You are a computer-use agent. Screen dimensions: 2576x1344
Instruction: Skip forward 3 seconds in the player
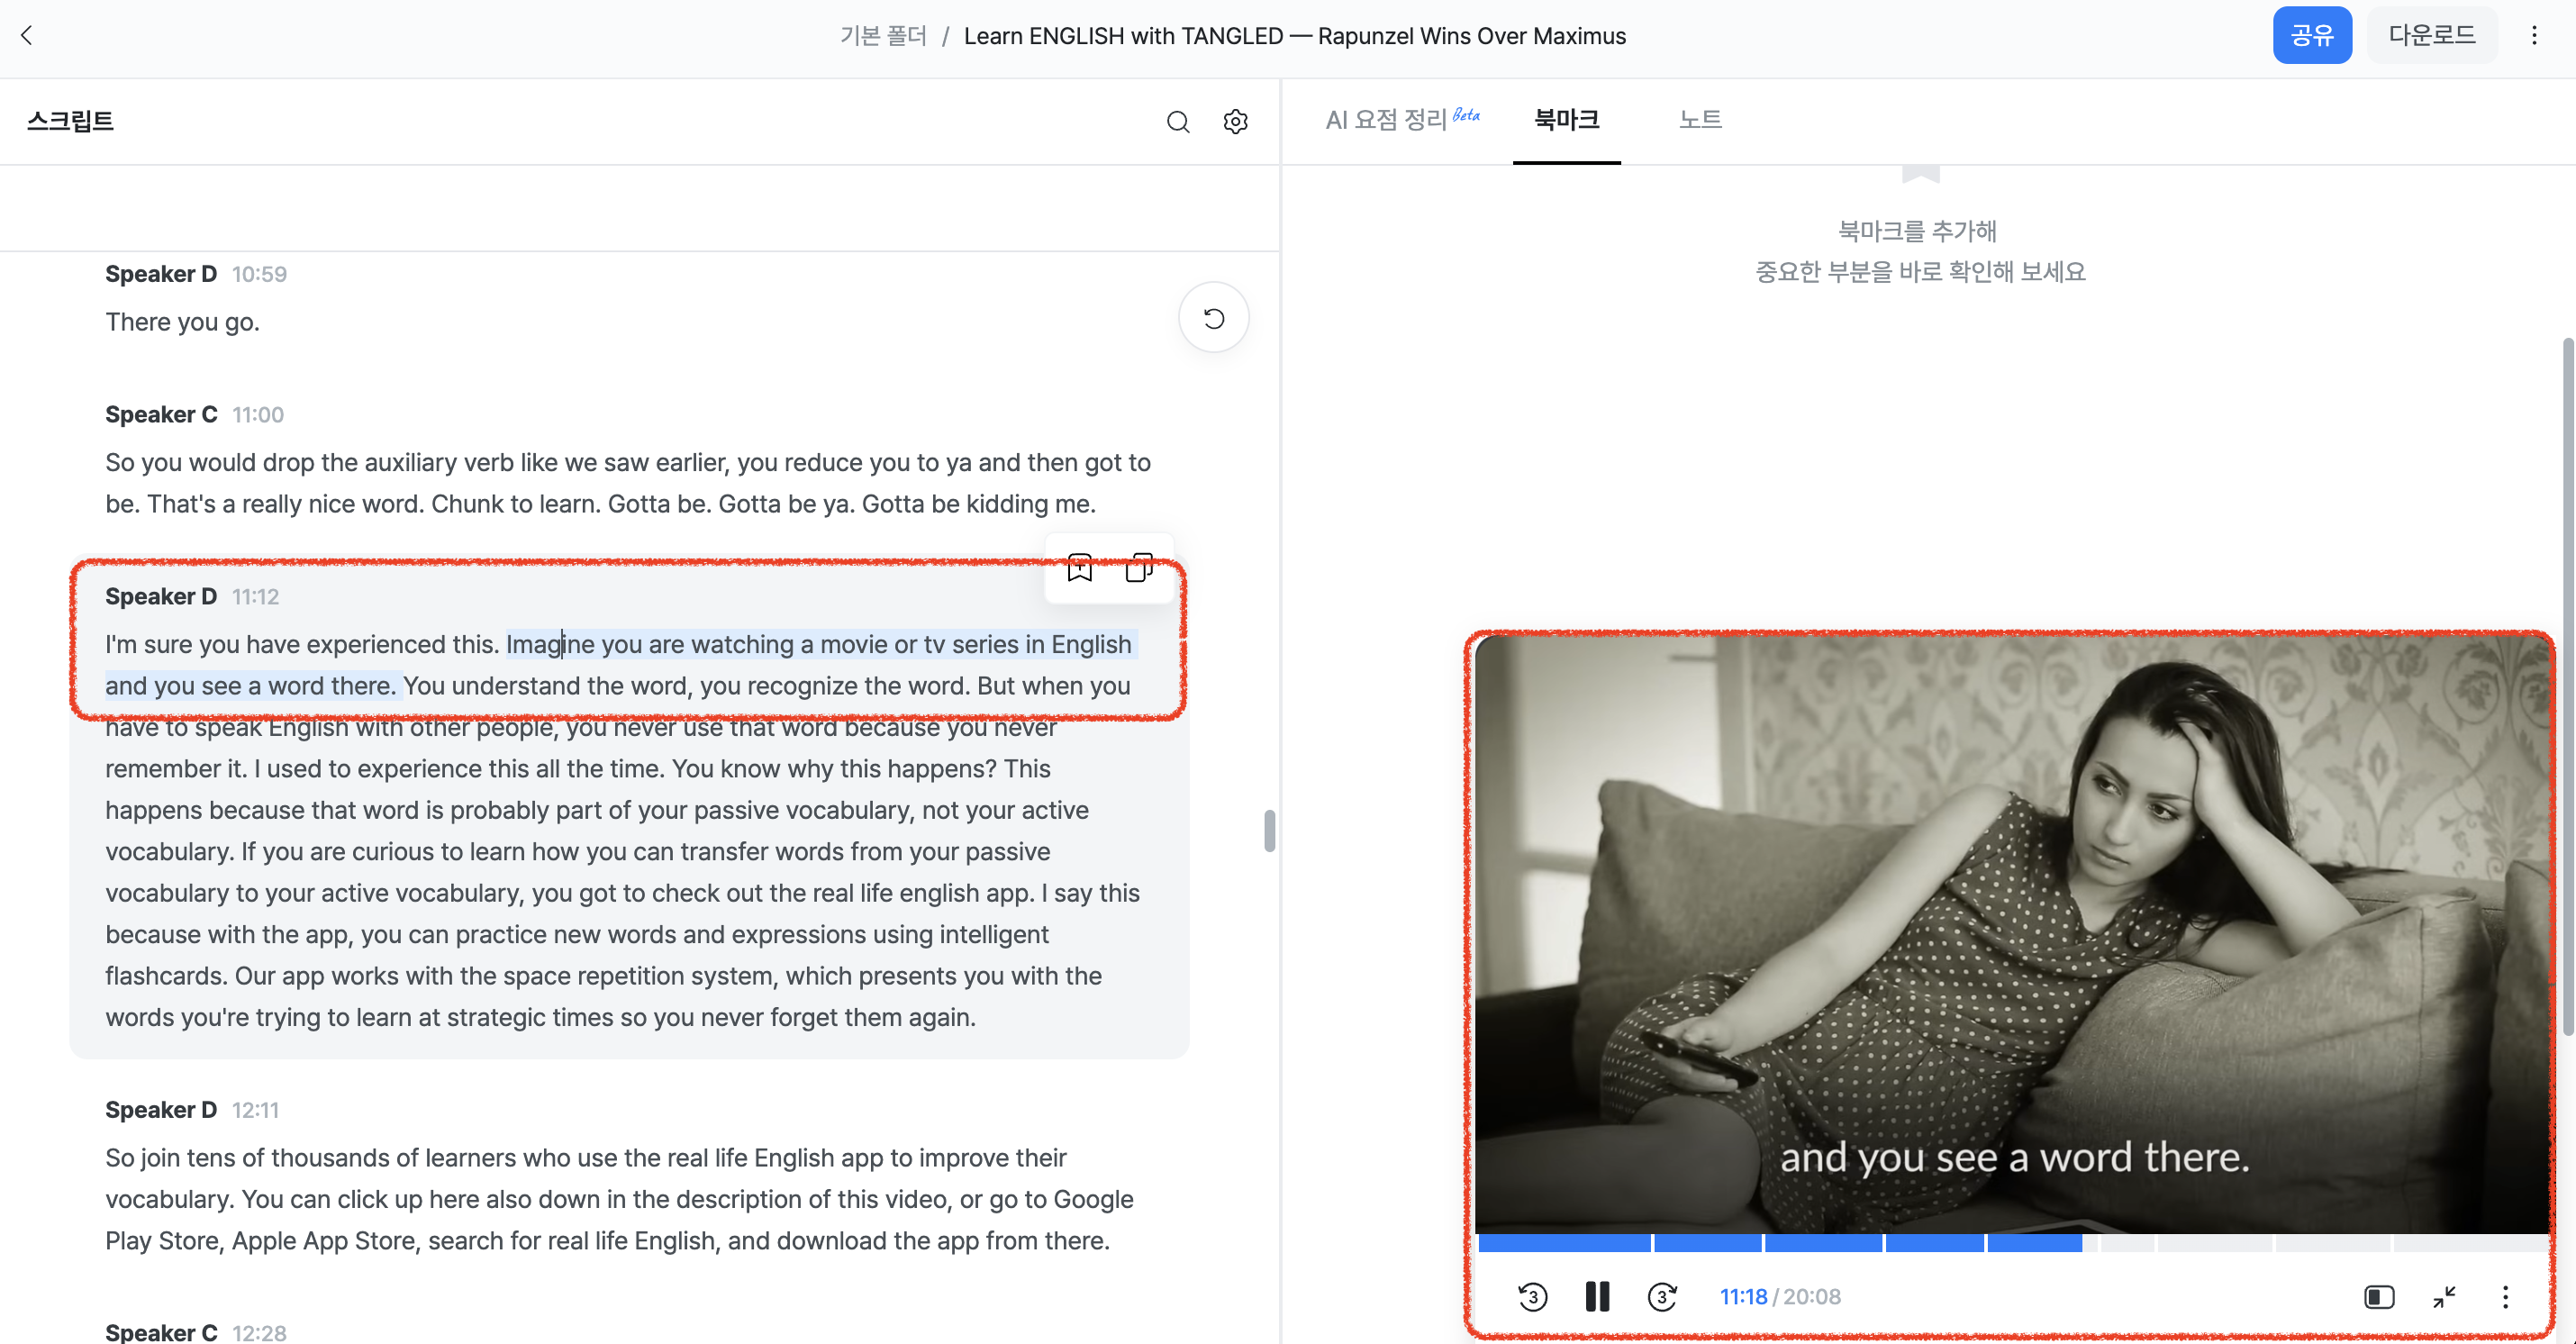(x=1662, y=1297)
